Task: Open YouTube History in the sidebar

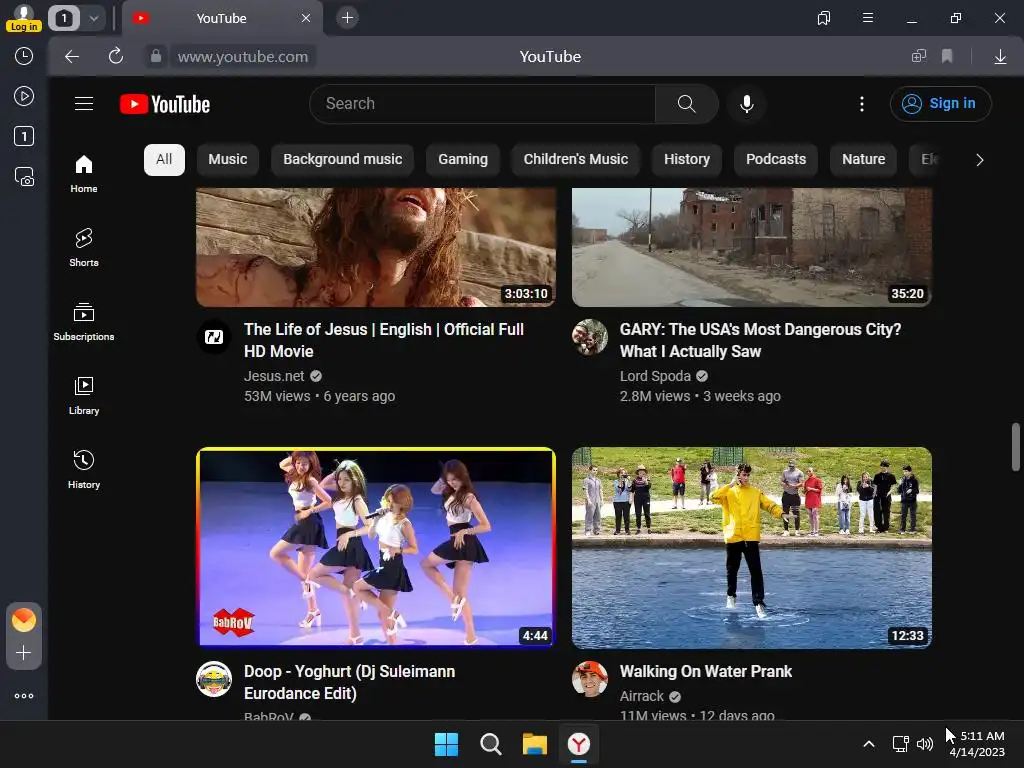Action: pos(84,470)
